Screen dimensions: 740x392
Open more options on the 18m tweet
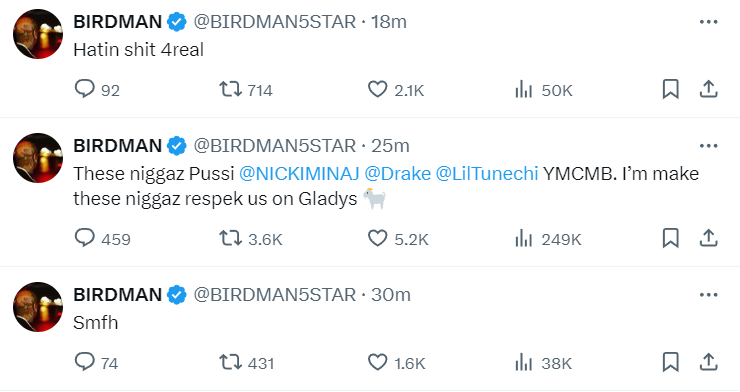pyautogui.click(x=708, y=22)
